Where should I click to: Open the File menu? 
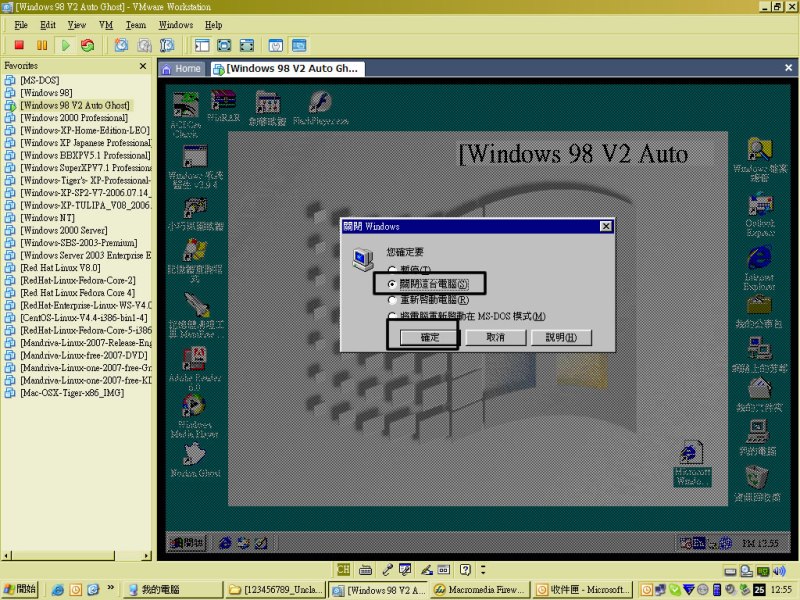[x=21, y=25]
